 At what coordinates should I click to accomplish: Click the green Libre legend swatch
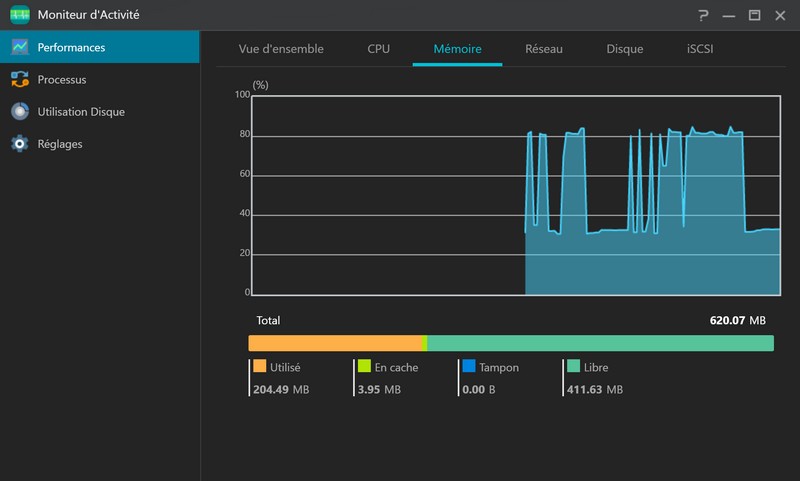tap(573, 366)
